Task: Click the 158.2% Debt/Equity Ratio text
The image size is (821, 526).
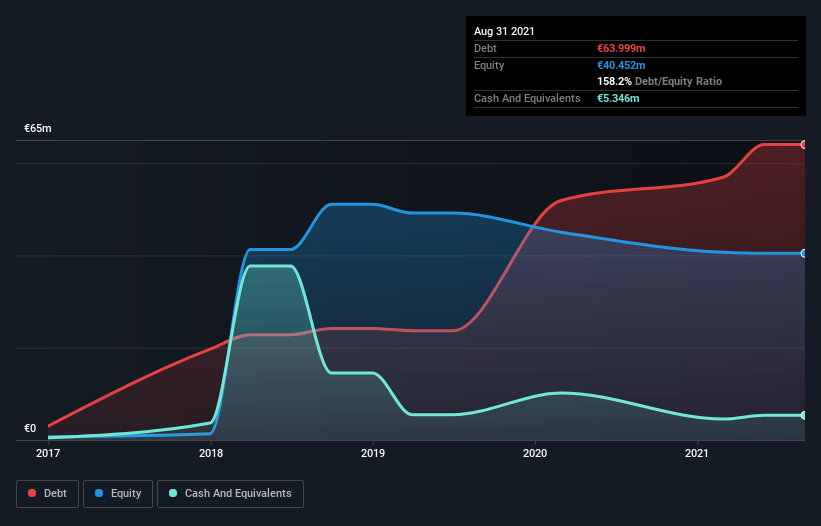Action: coord(660,81)
